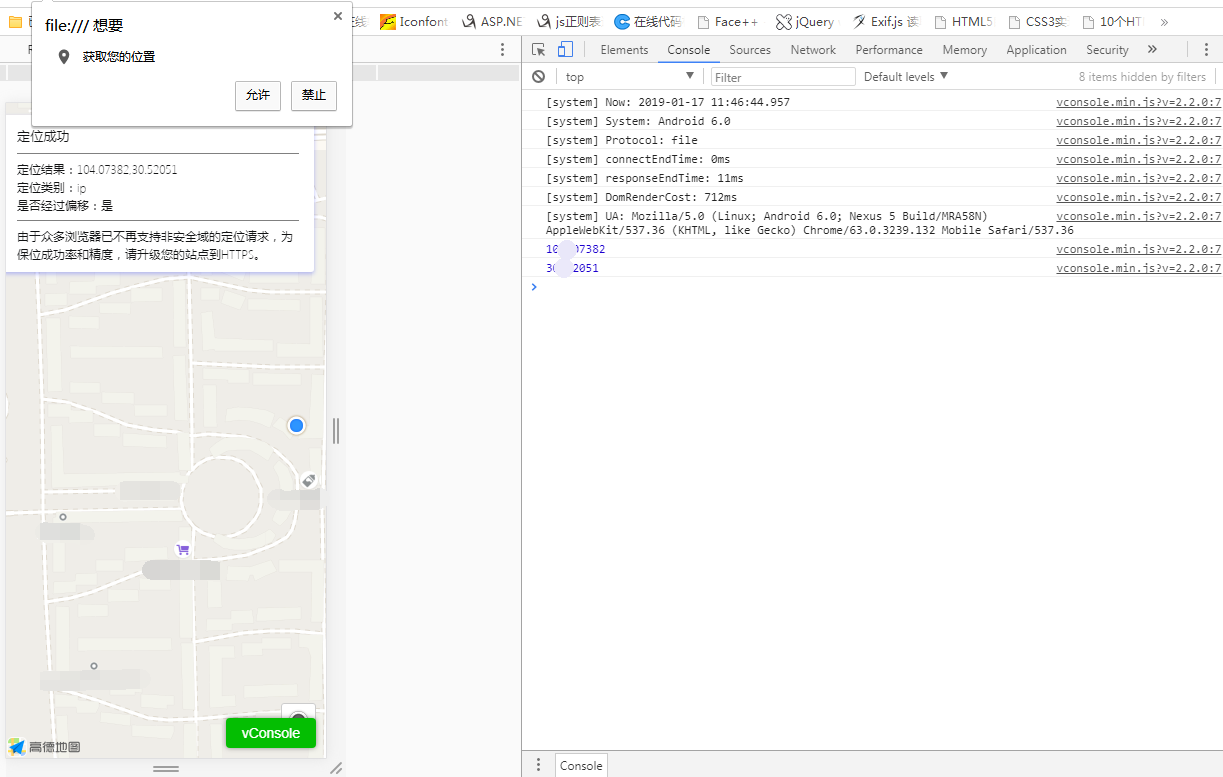Open jQuery bookmark

pos(805,21)
